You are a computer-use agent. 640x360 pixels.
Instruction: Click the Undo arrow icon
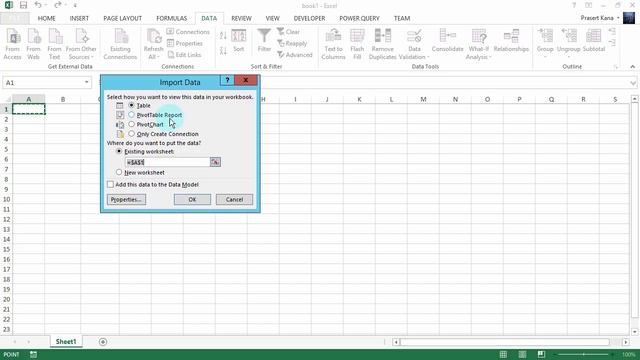pyautogui.click(x=38, y=5)
